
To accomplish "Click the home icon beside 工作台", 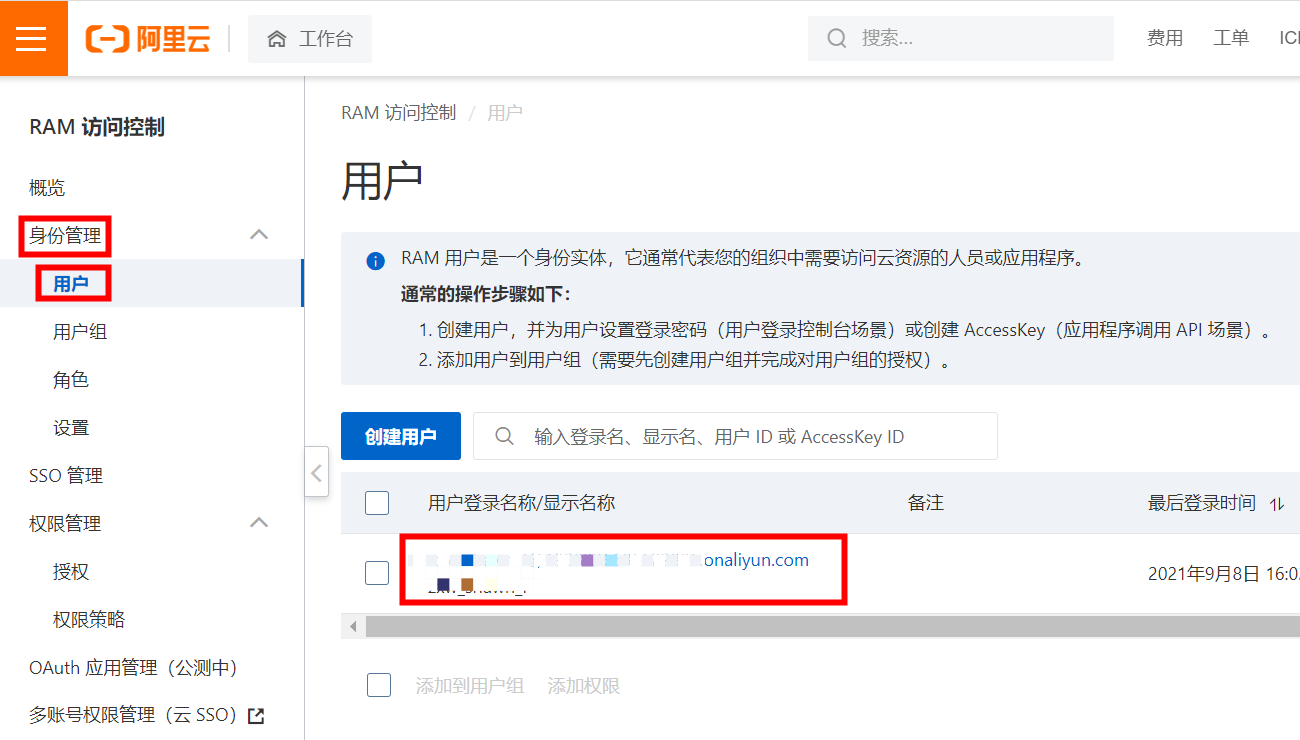I will coord(277,39).
